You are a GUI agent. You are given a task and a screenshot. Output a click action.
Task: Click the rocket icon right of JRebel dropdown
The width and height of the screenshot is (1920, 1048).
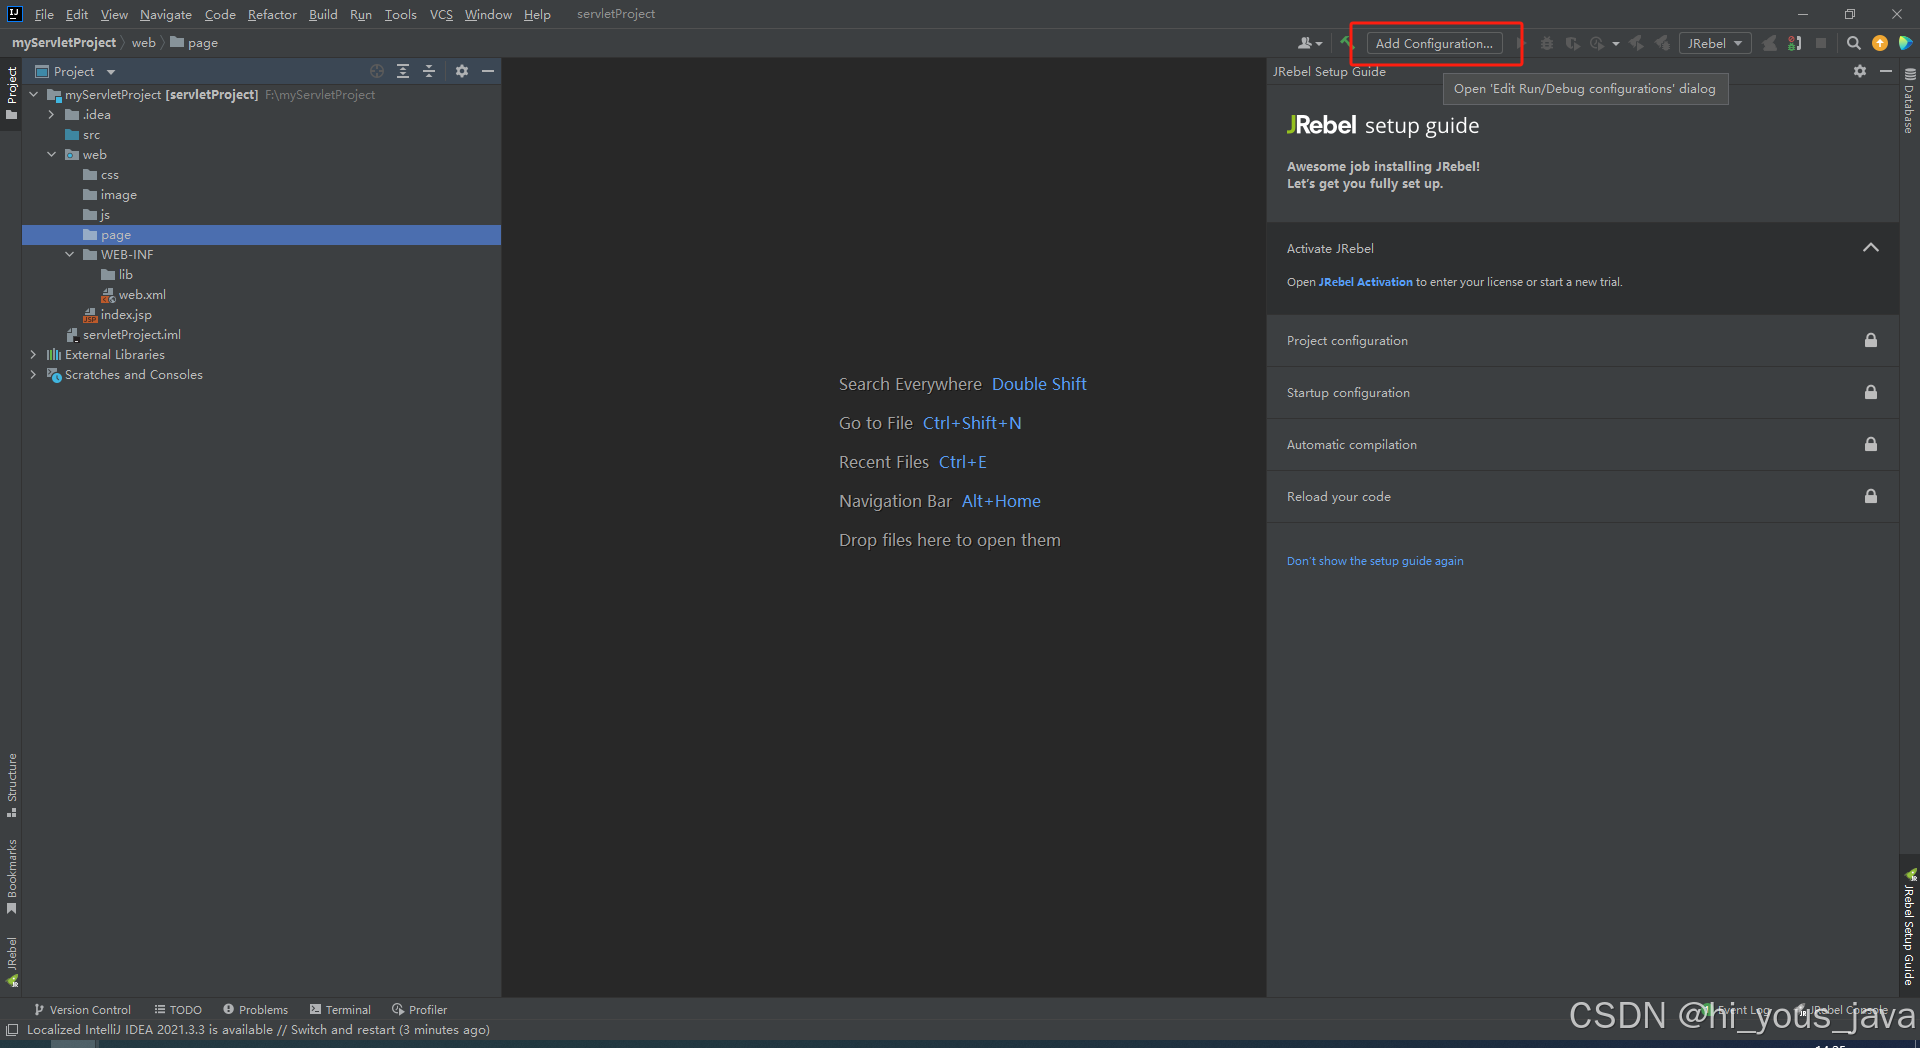[1769, 43]
